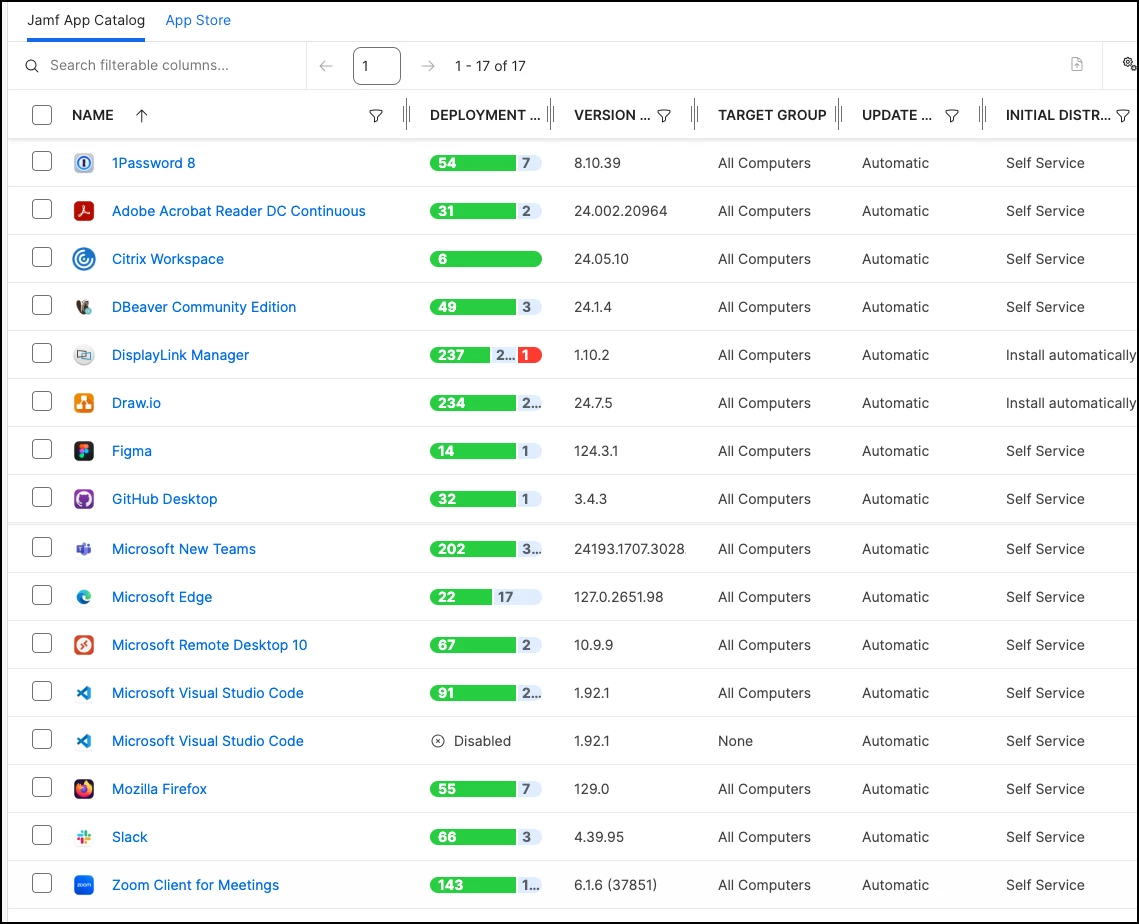The width and height of the screenshot is (1139, 924).
Task: Click the Draw.io app icon
Action: pos(84,402)
